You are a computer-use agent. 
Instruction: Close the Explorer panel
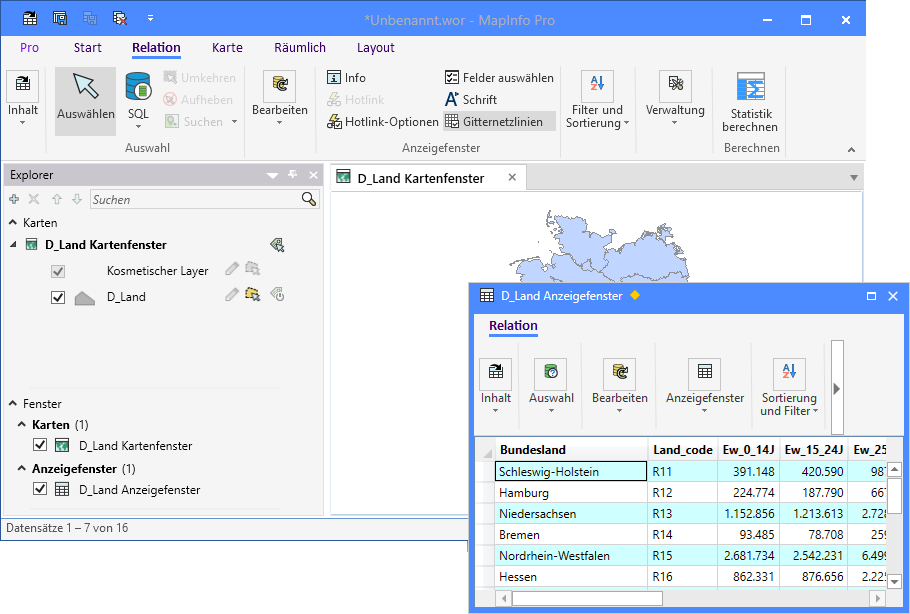[313, 175]
